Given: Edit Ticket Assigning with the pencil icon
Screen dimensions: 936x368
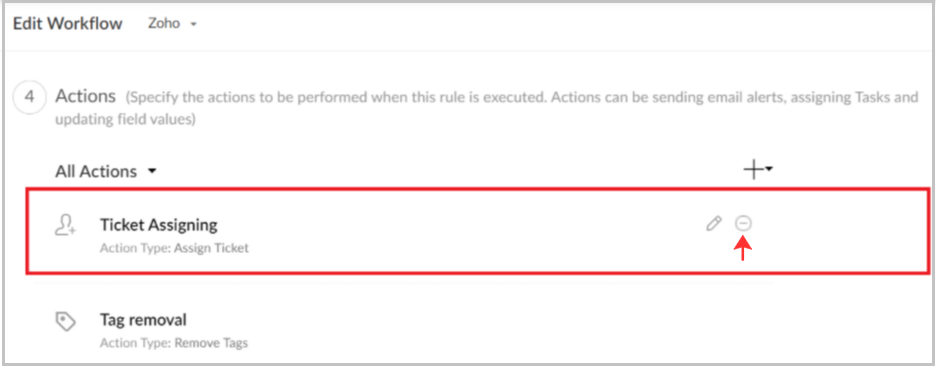Looking at the screenshot, I should pos(713,224).
